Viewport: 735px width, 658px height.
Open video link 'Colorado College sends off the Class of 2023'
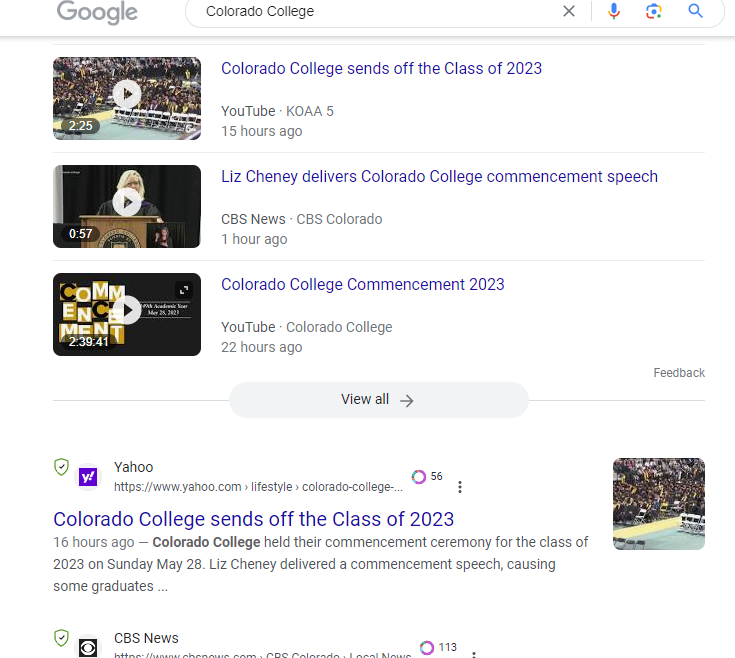click(x=381, y=68)
